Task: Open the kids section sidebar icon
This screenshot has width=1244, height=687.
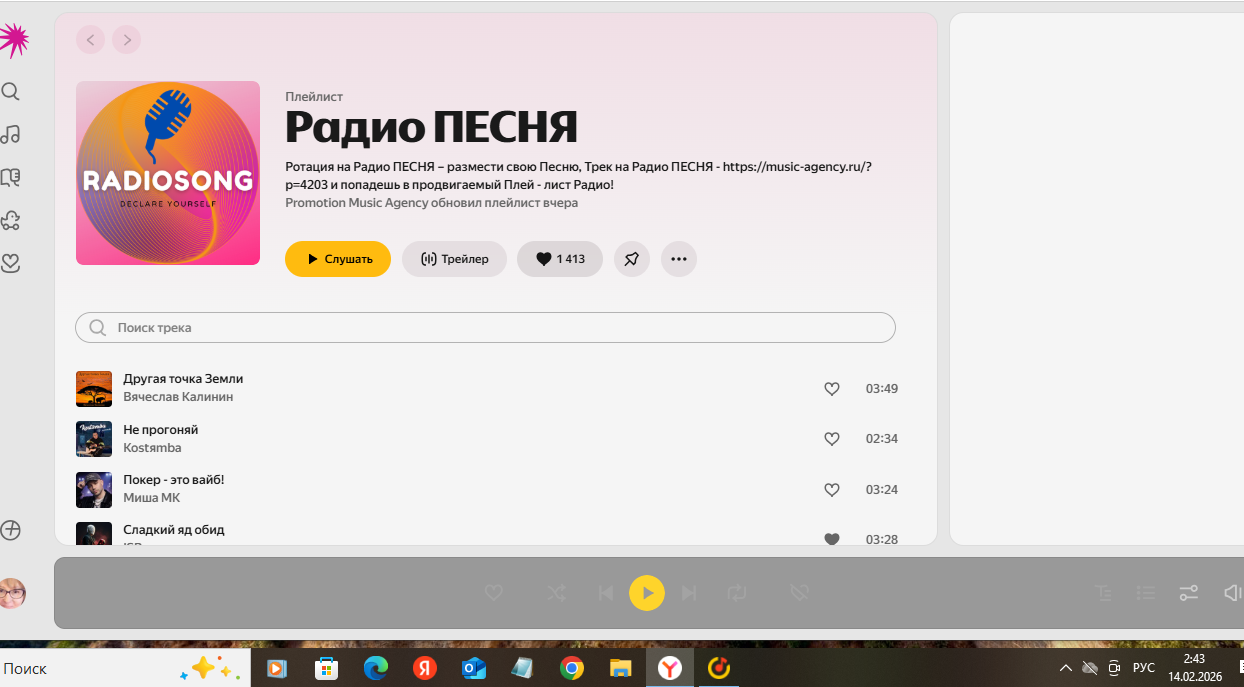Action: [x=10, y=220]
